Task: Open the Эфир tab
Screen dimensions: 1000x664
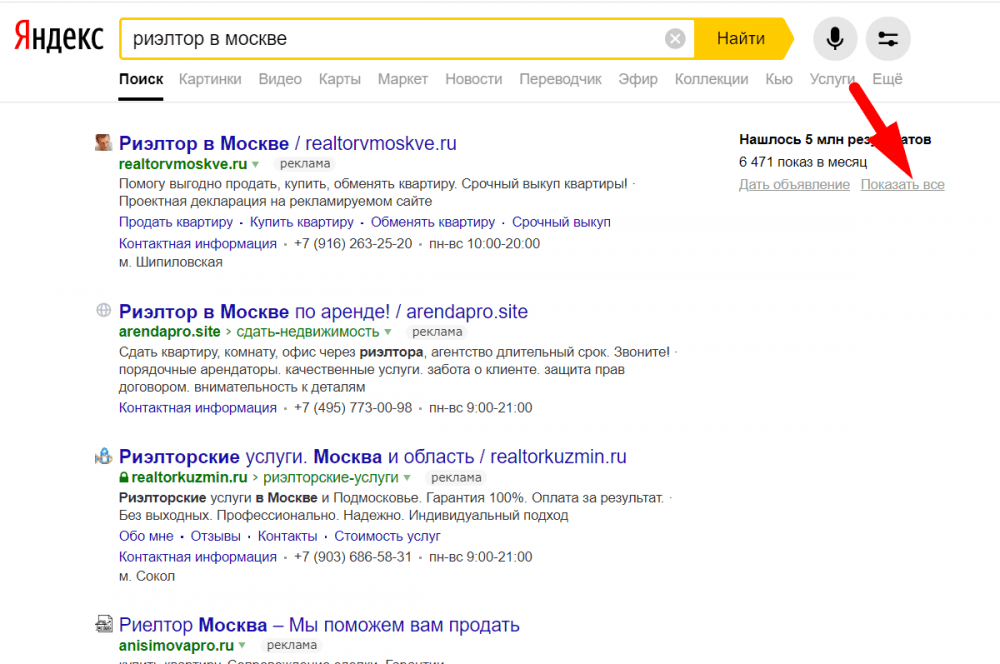Action: pyautogui.click(x=638, y=80)
